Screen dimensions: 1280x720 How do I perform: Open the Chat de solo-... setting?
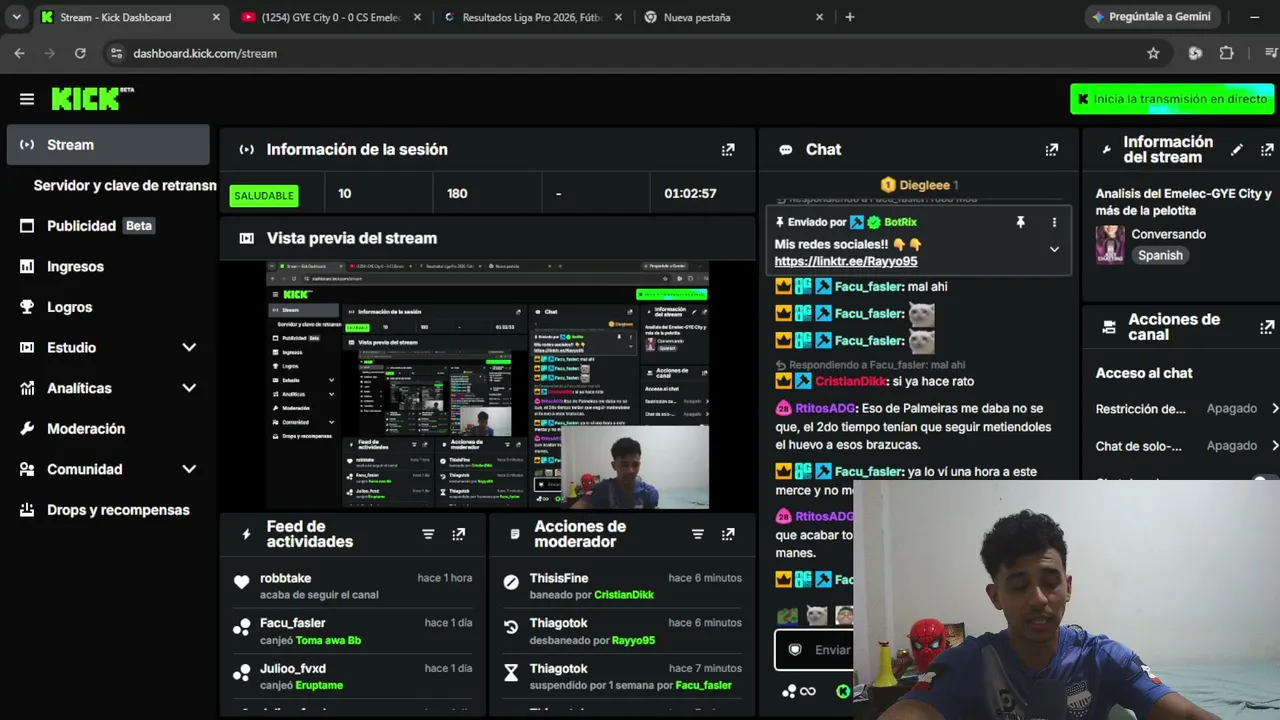coord(1187,446)
